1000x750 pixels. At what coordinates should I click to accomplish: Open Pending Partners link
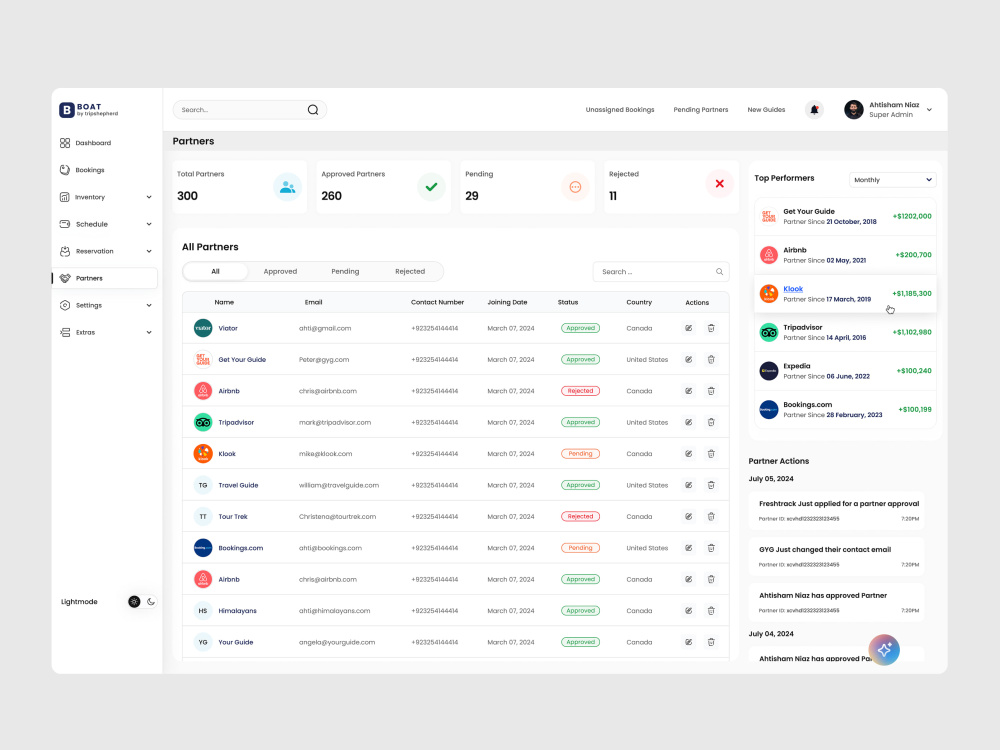(701, 110)
